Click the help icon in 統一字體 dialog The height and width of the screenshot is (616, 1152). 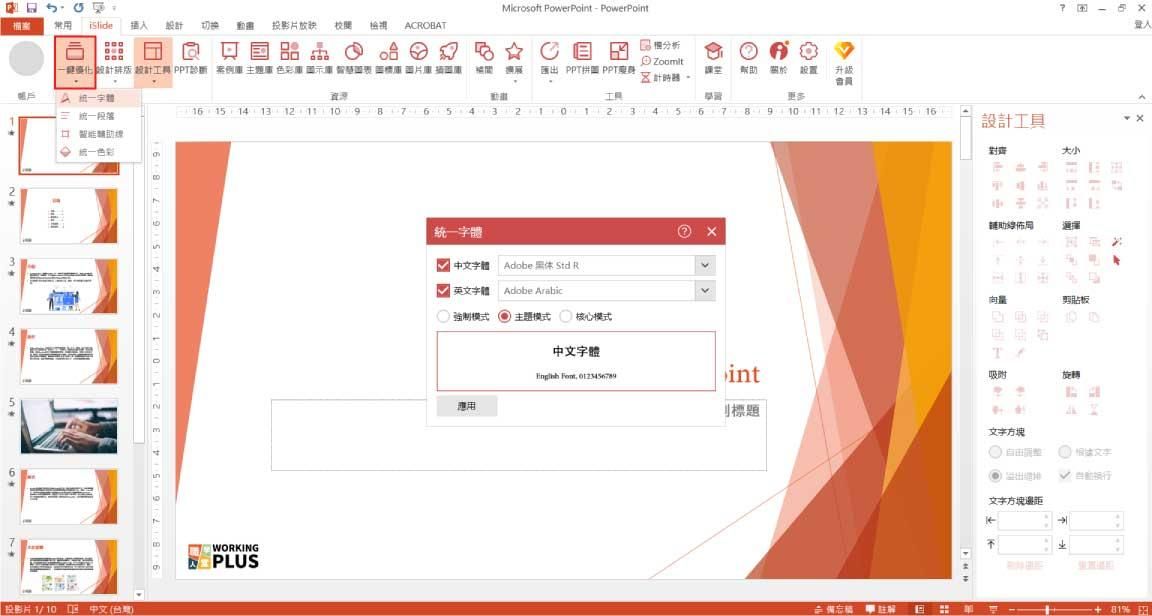[684, 231]
